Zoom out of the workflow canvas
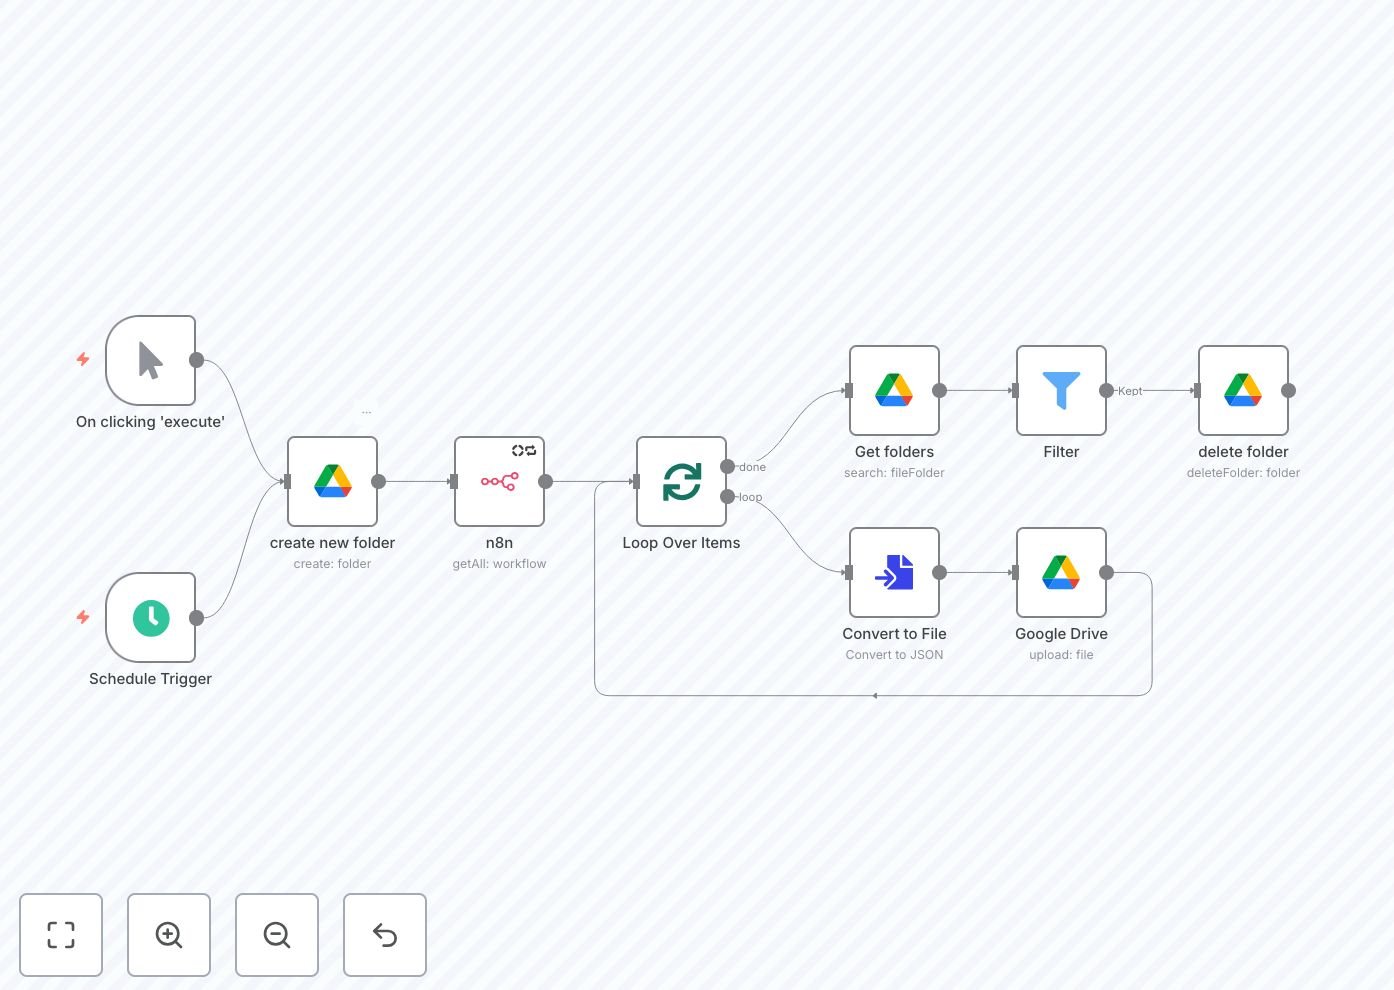The image size is (1394, 990). [277, 935]
